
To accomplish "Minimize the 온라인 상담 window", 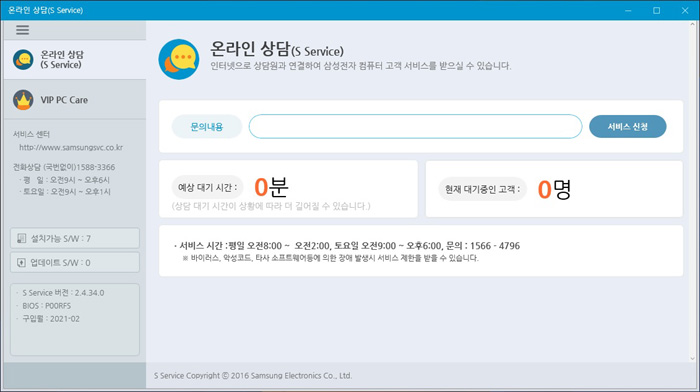I will pos(628,10).
